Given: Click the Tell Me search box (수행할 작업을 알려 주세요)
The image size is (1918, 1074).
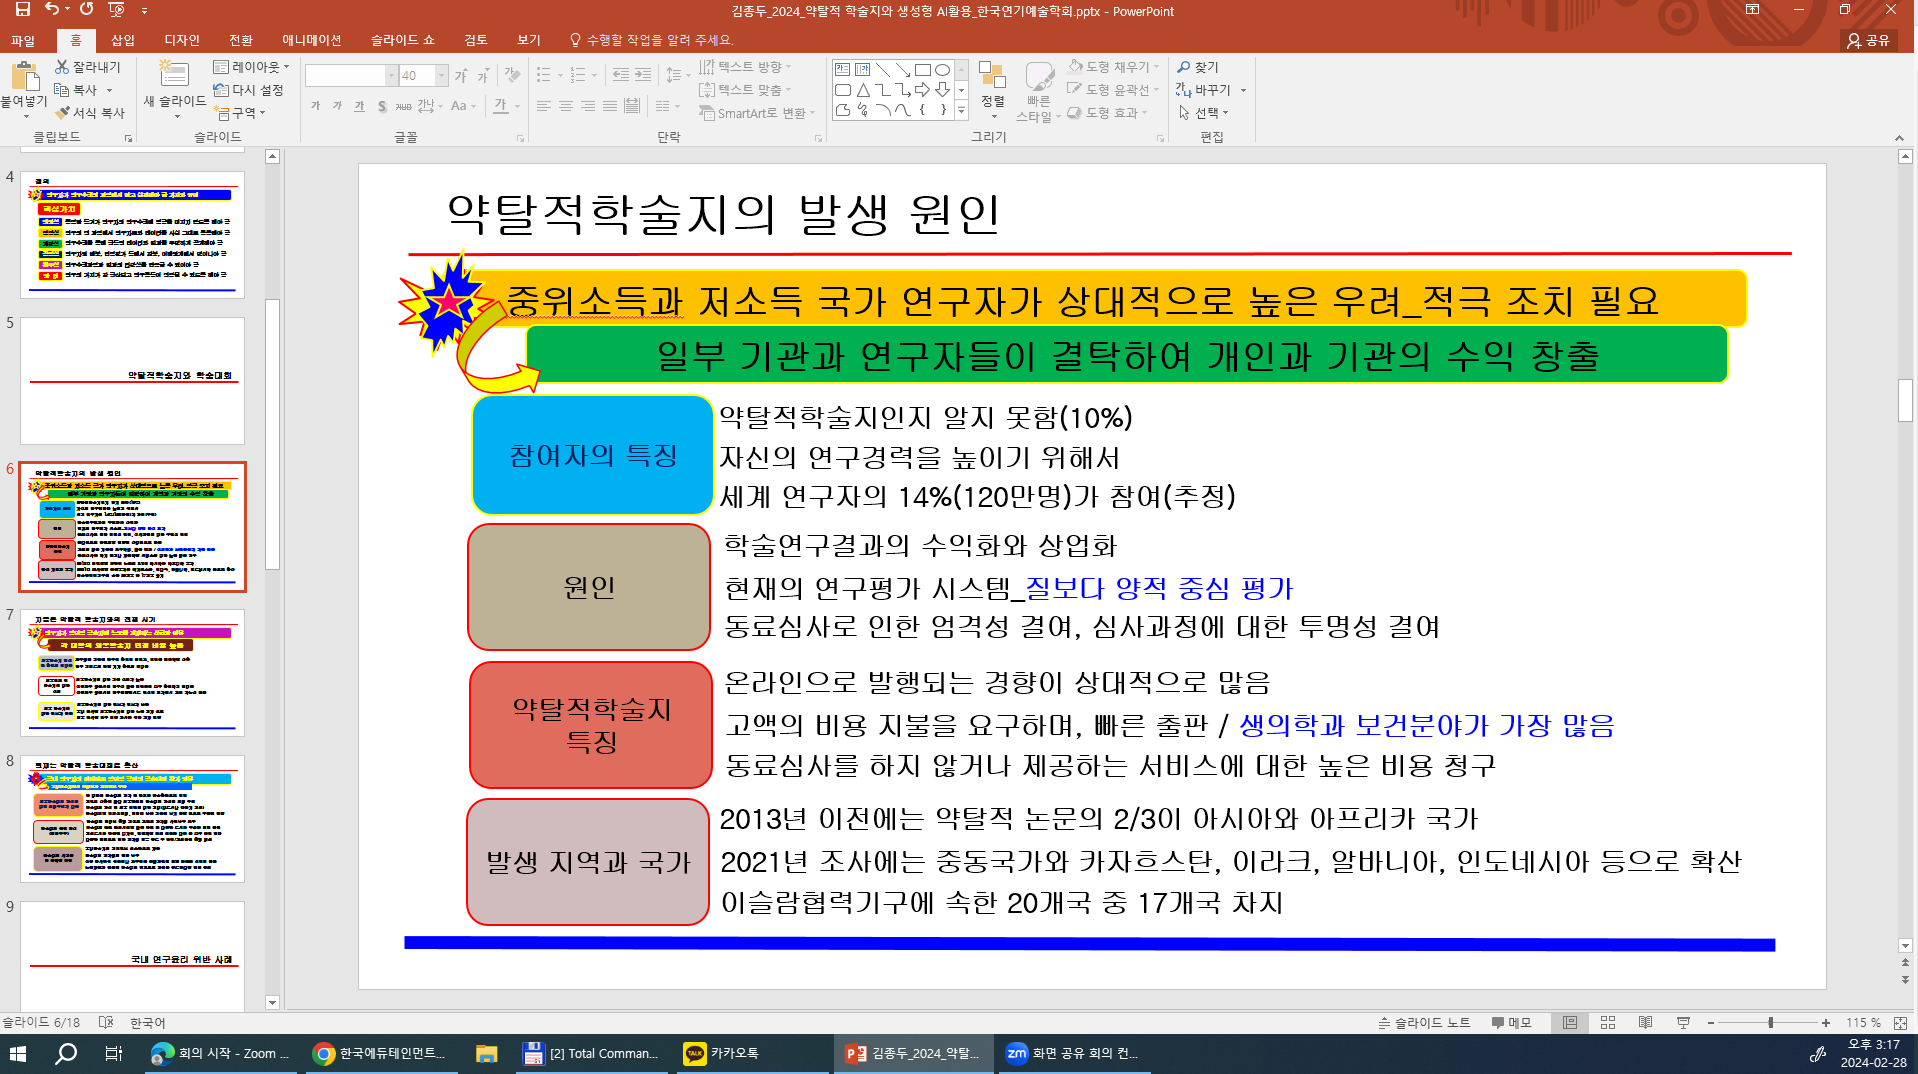Looking at the screenshot, I should click(652, 40).
